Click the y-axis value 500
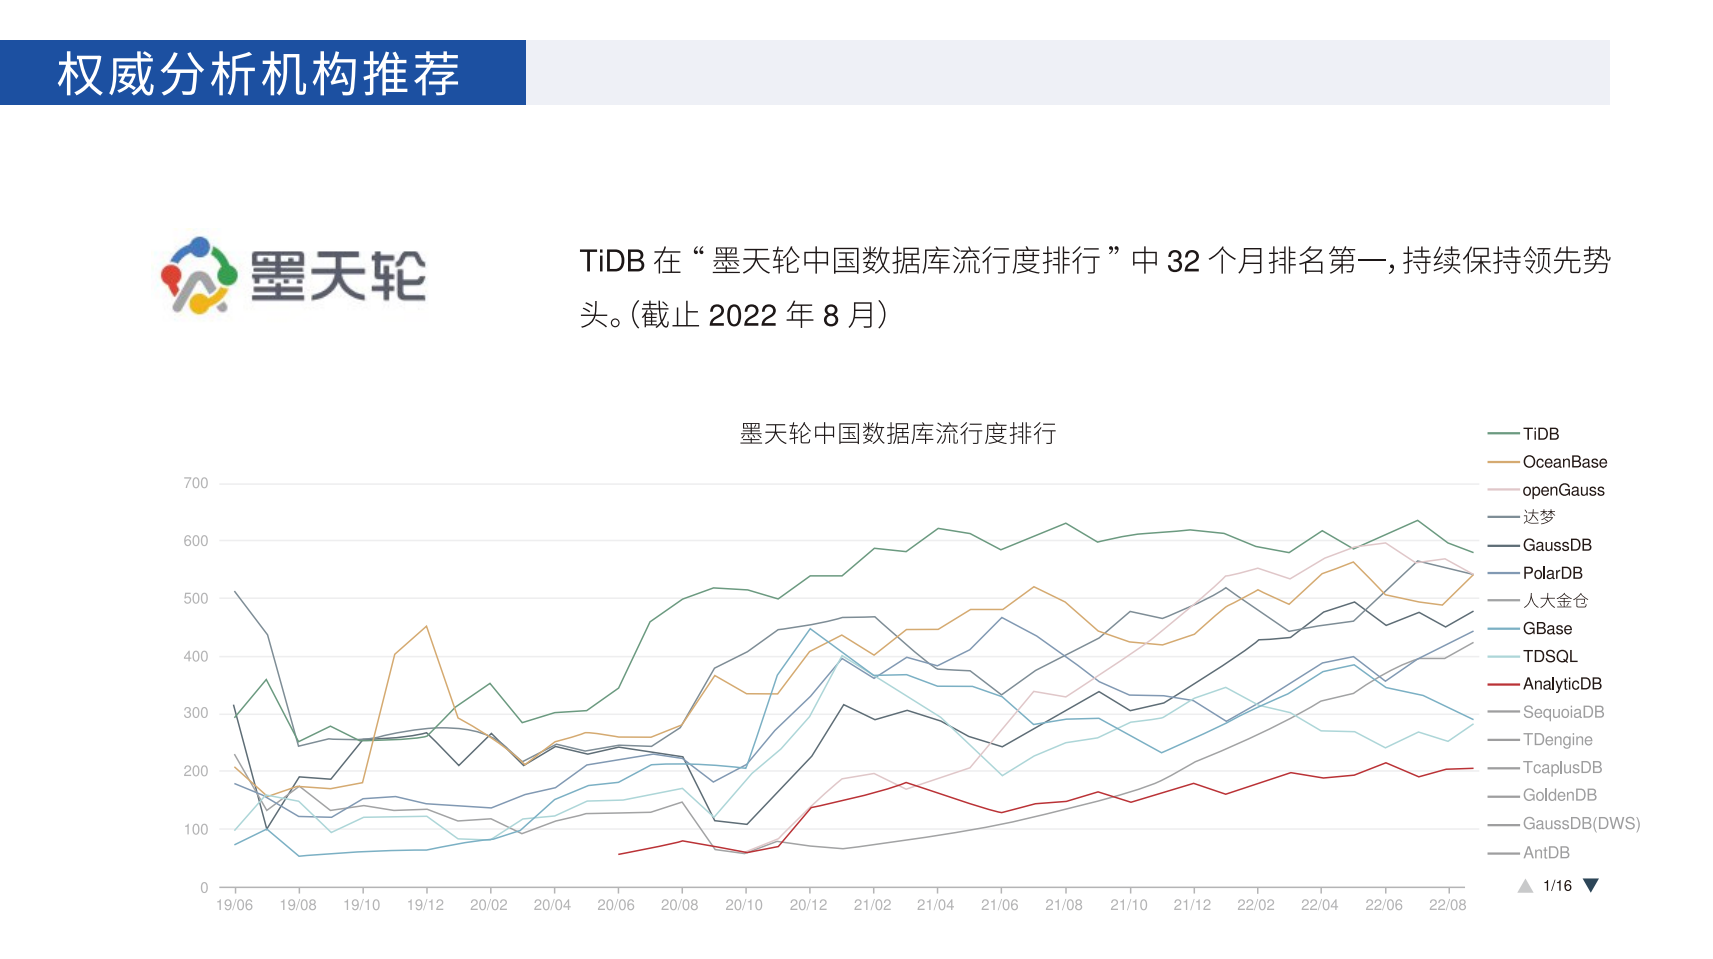Image resolution: width=1713 pixels, height=959 pixels. click(x=196, y=599)
